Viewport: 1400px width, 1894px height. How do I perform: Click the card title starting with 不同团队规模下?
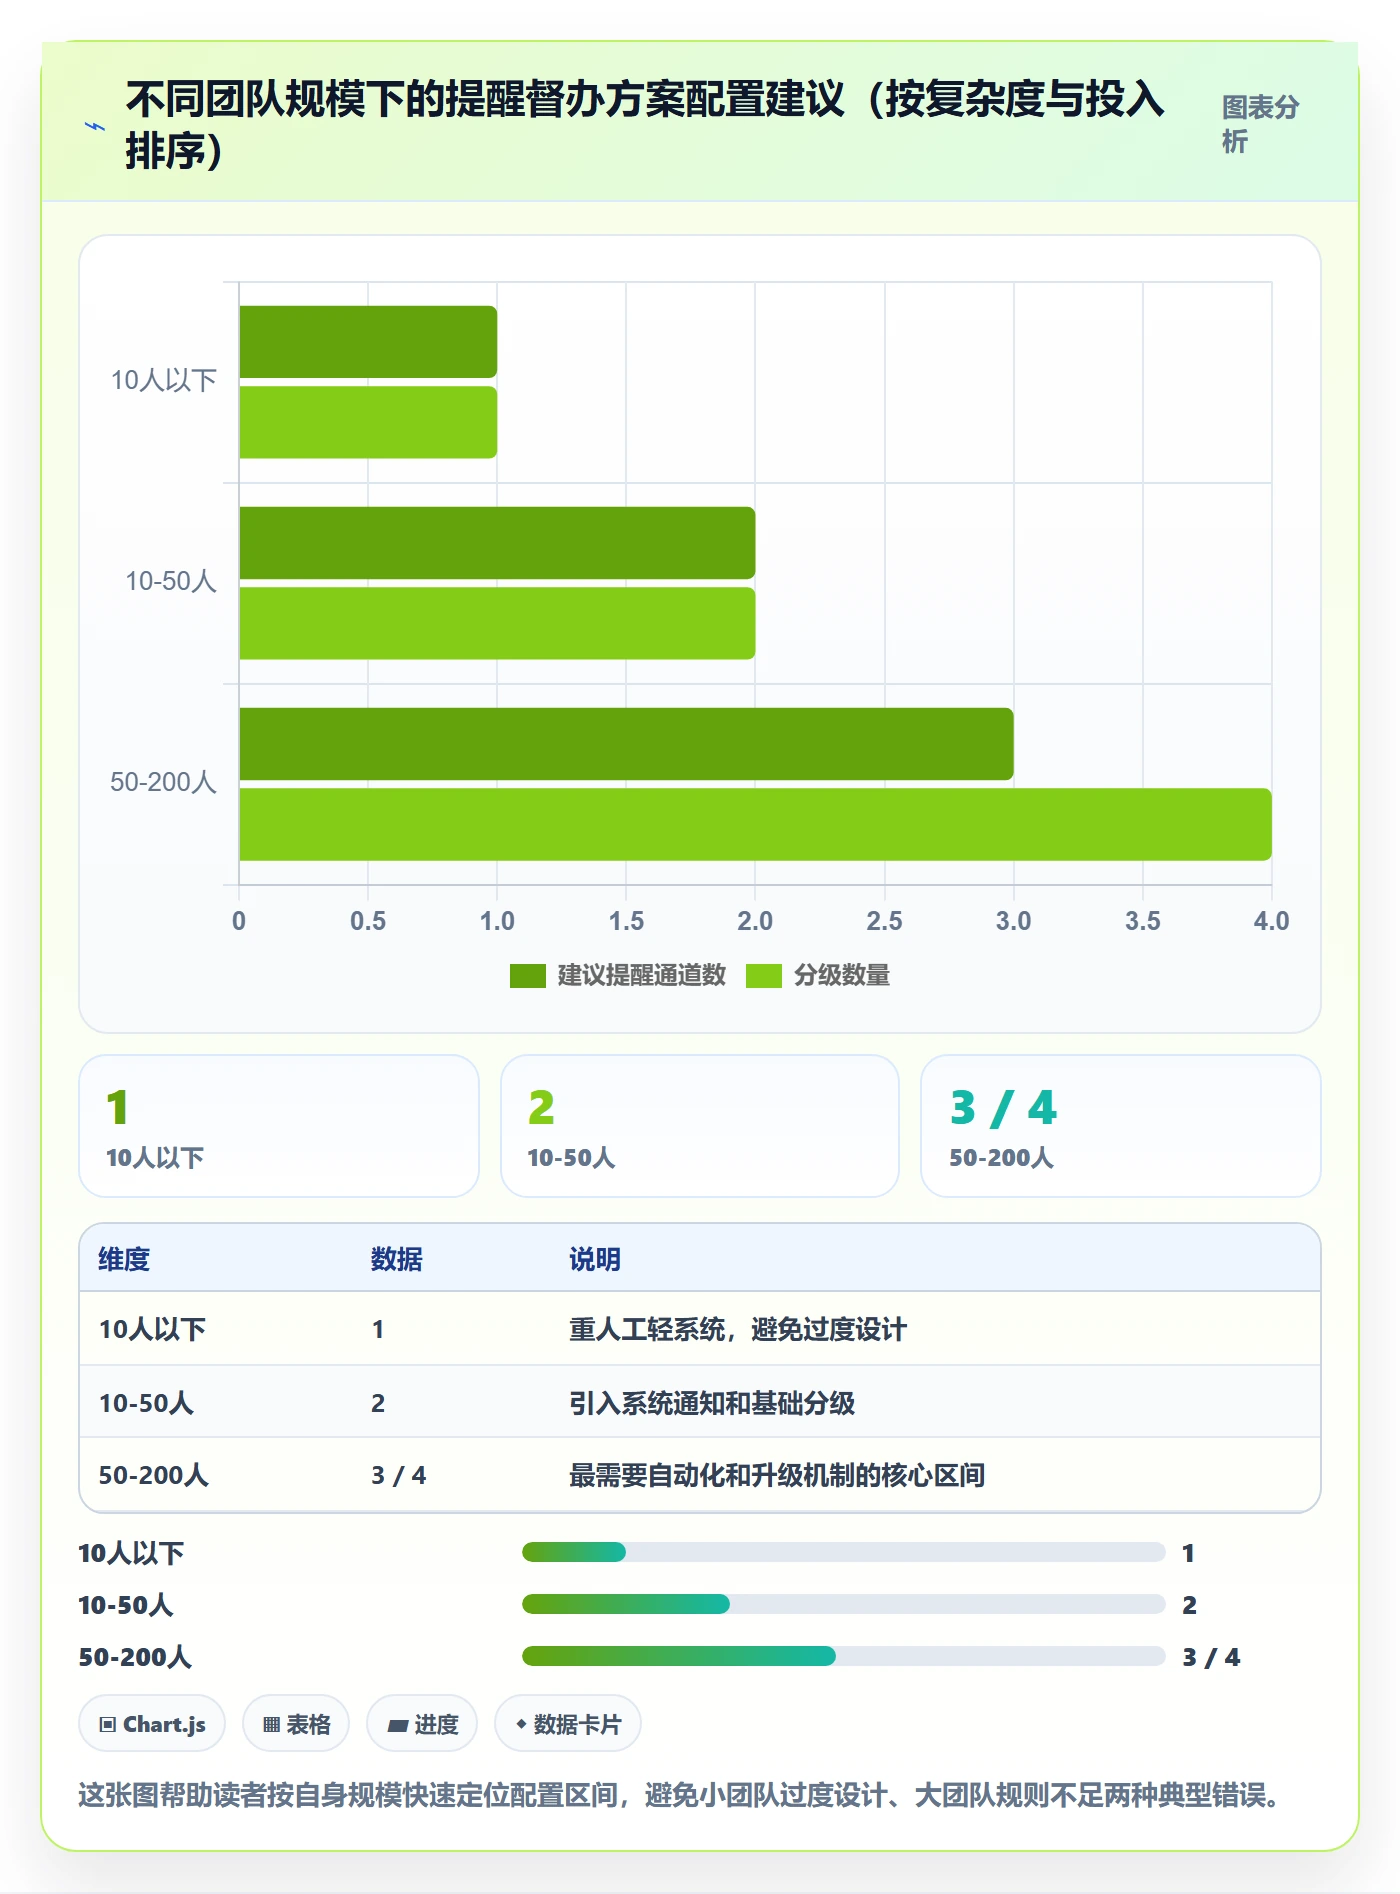[645, 125]
